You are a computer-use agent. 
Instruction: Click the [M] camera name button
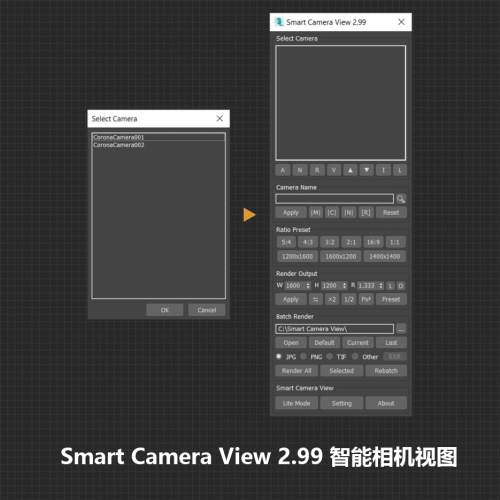(315, 213)
